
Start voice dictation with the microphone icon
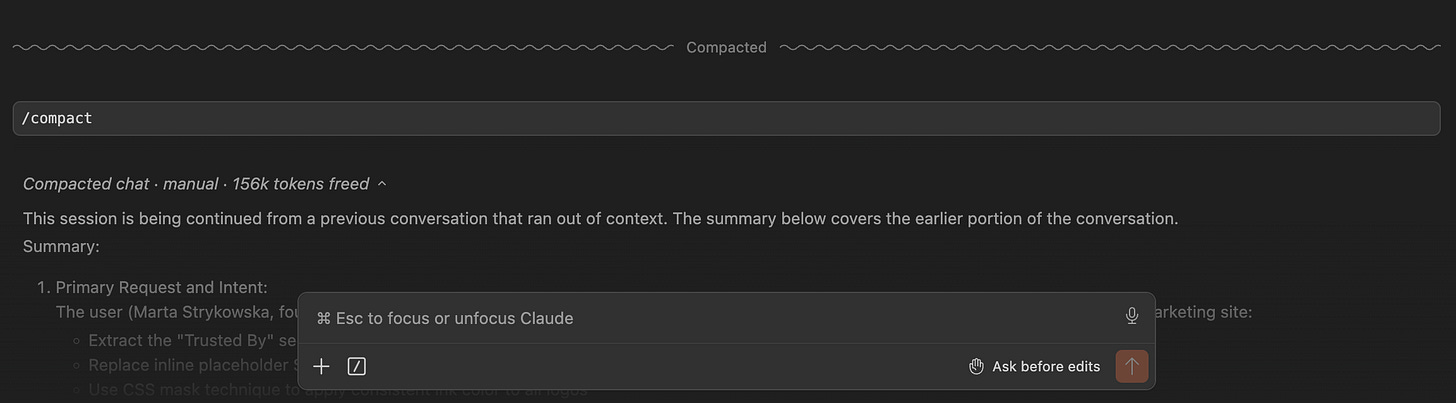pyautogui.click(x=1132, y=317)
